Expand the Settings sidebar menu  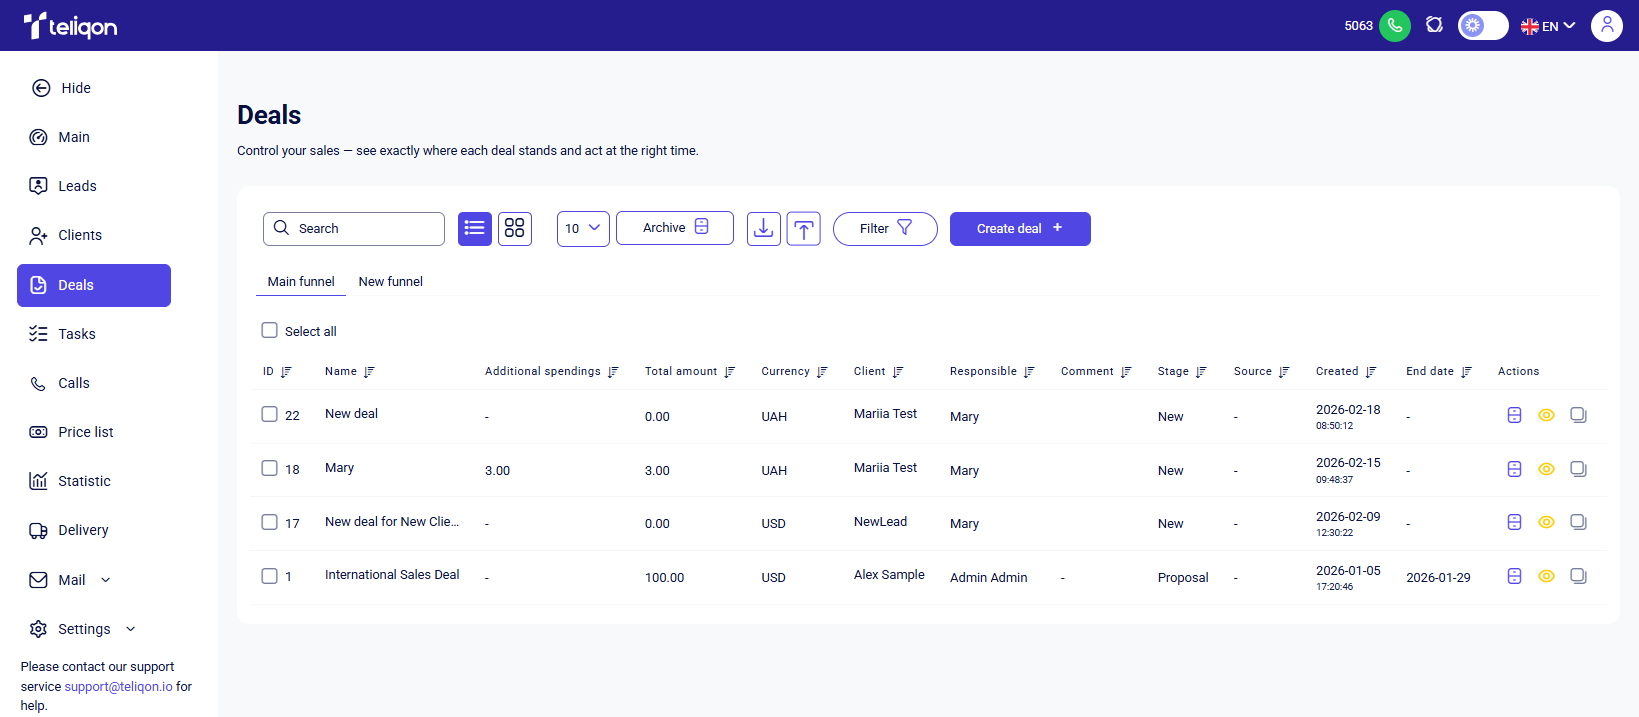tap(84, 629)
